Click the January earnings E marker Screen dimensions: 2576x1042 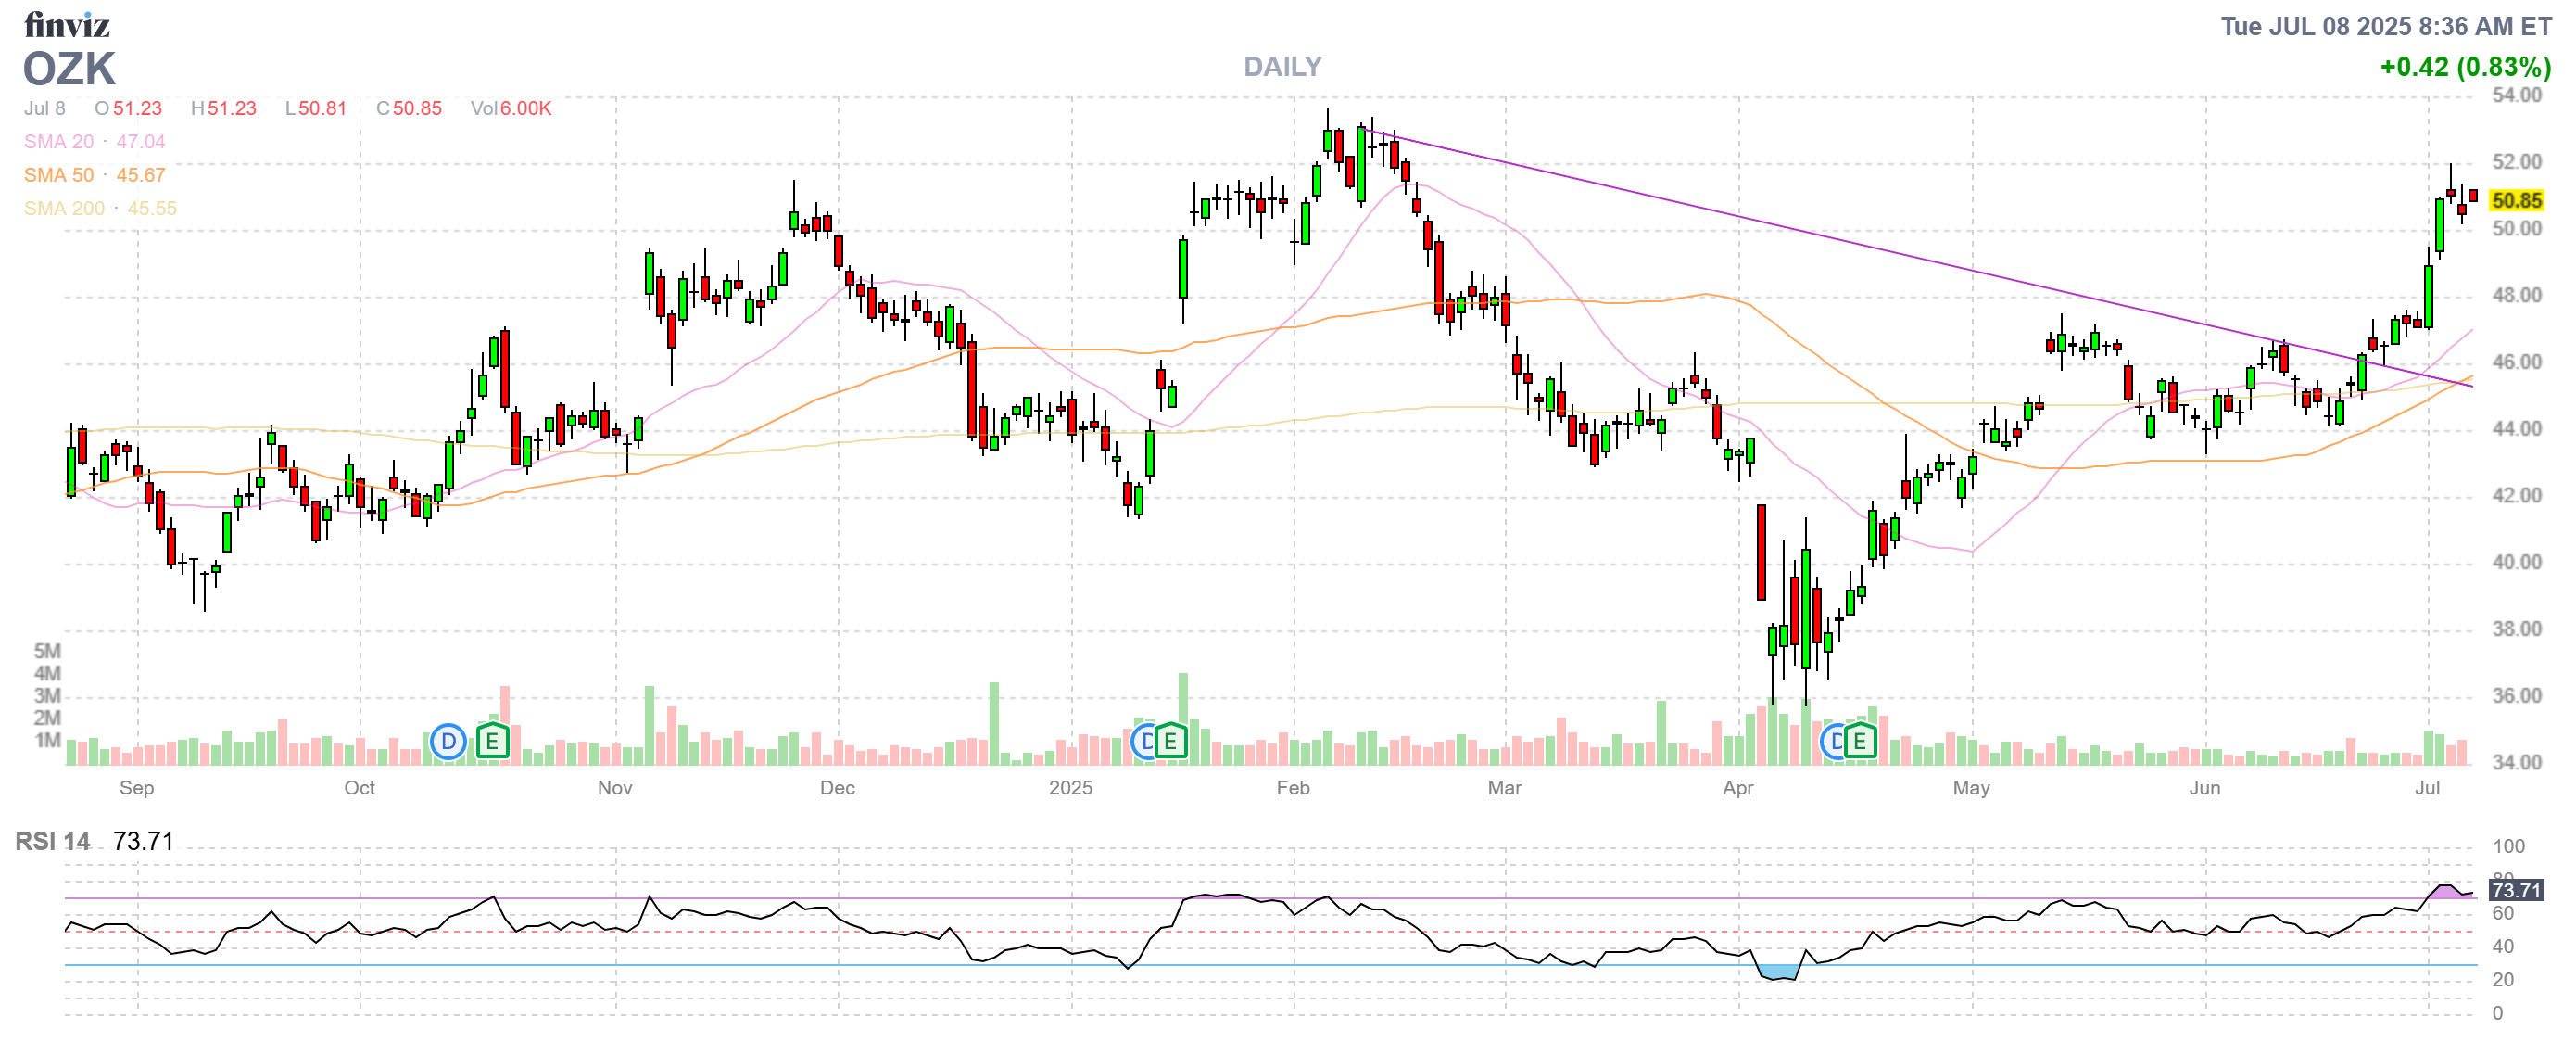[1170, 742]
